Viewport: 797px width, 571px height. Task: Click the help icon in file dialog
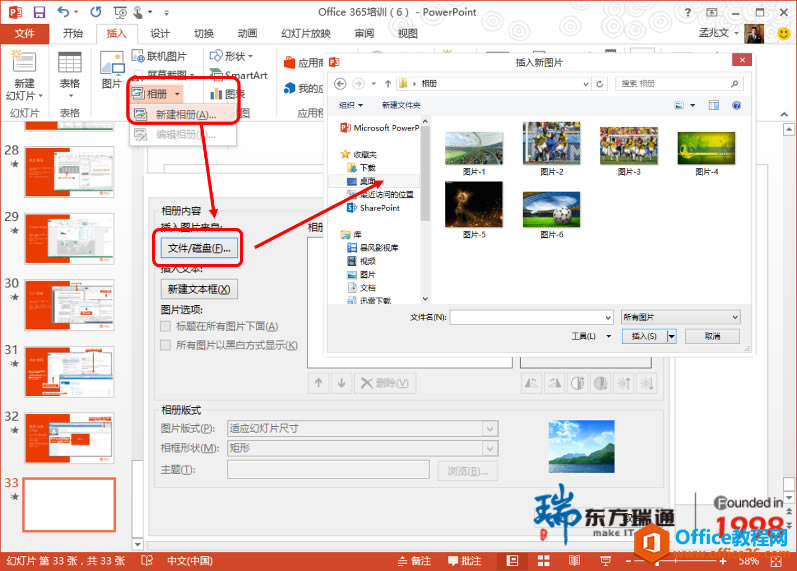pos(736,105)
